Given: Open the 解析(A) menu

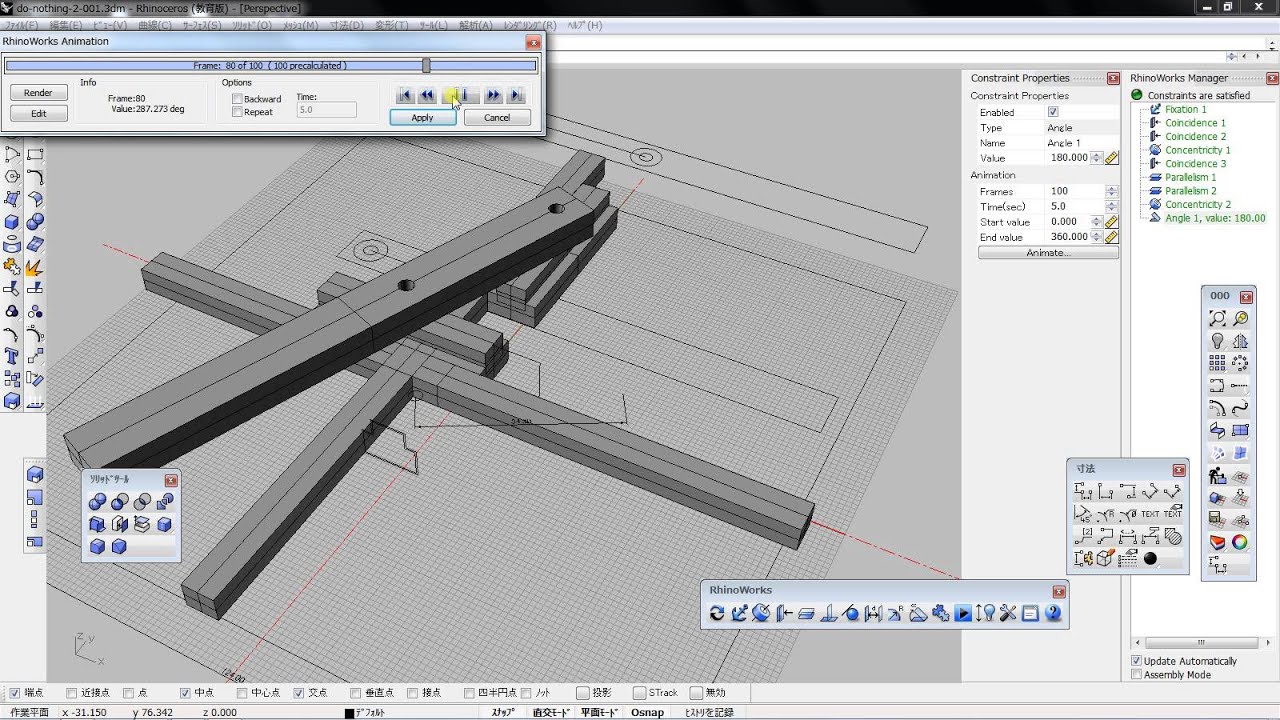Looking at the screenshot, I should [x=475, y=25].
